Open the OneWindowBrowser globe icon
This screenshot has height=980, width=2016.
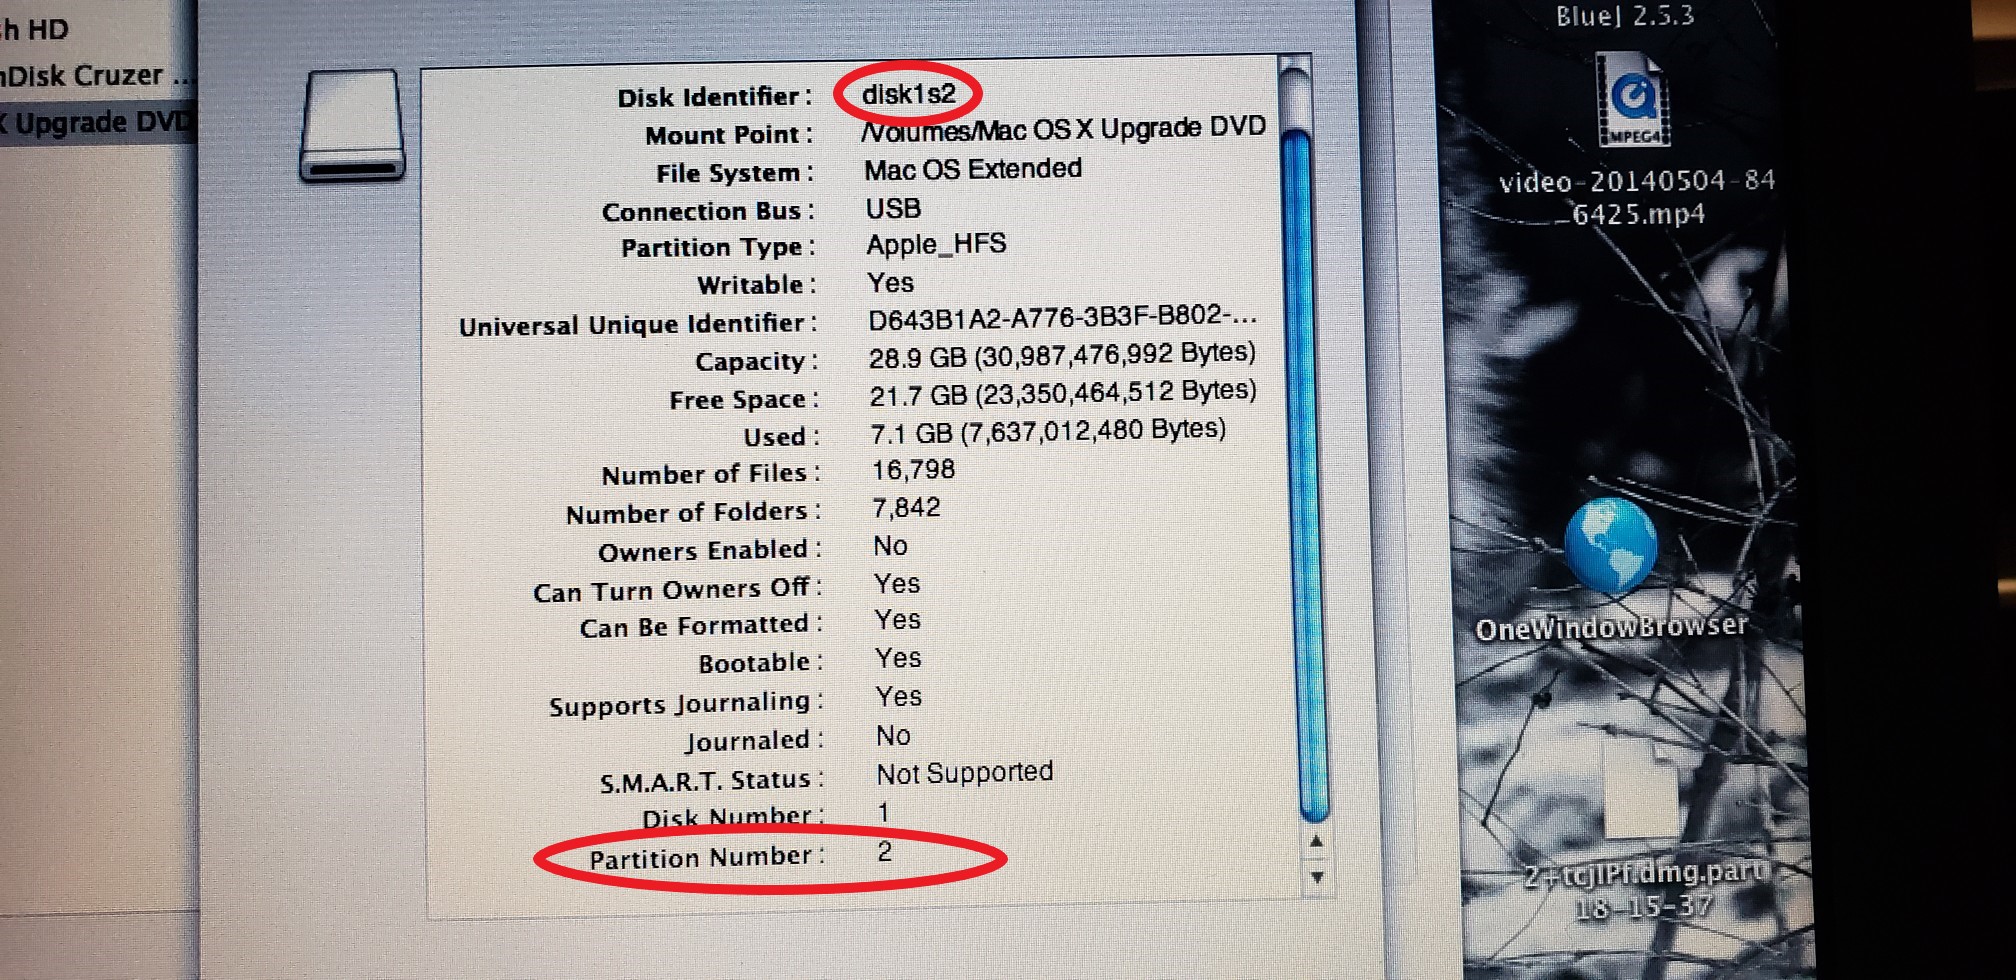(x=1610, y=546)
